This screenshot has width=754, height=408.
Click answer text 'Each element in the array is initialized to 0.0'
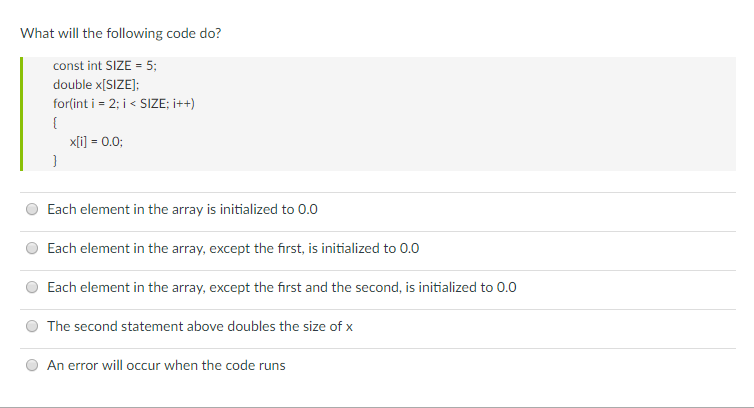tap(182, 210)
